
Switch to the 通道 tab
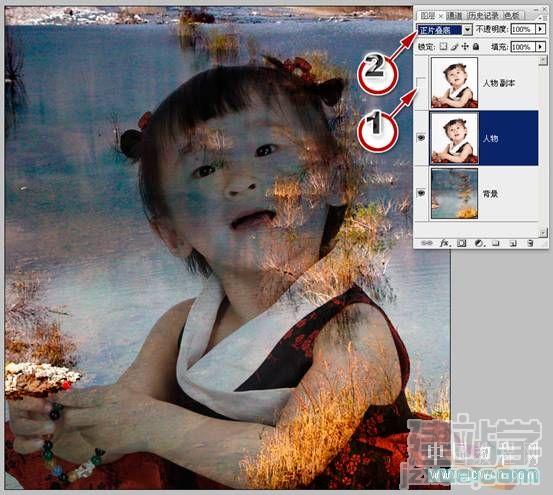tap(455, 16)
